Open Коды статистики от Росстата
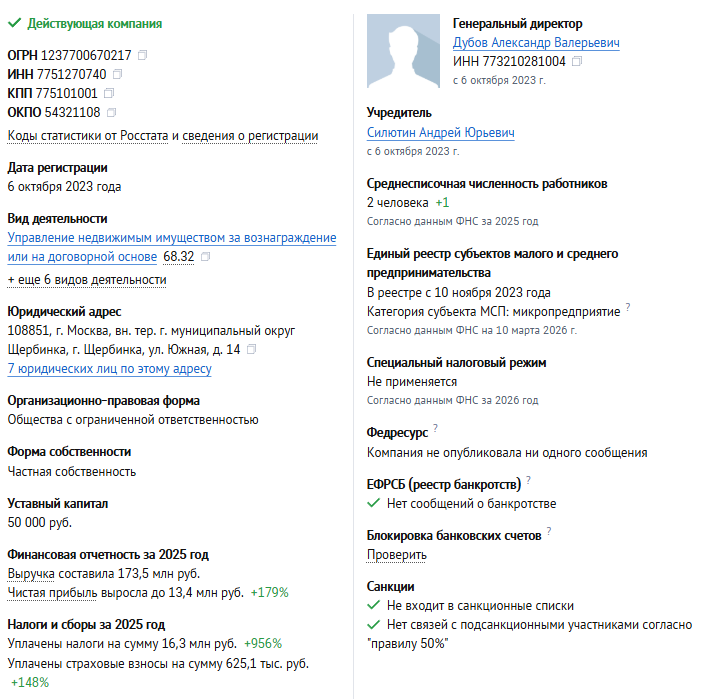This screenshot has width=704, height=699. click(x=88, y=136)
